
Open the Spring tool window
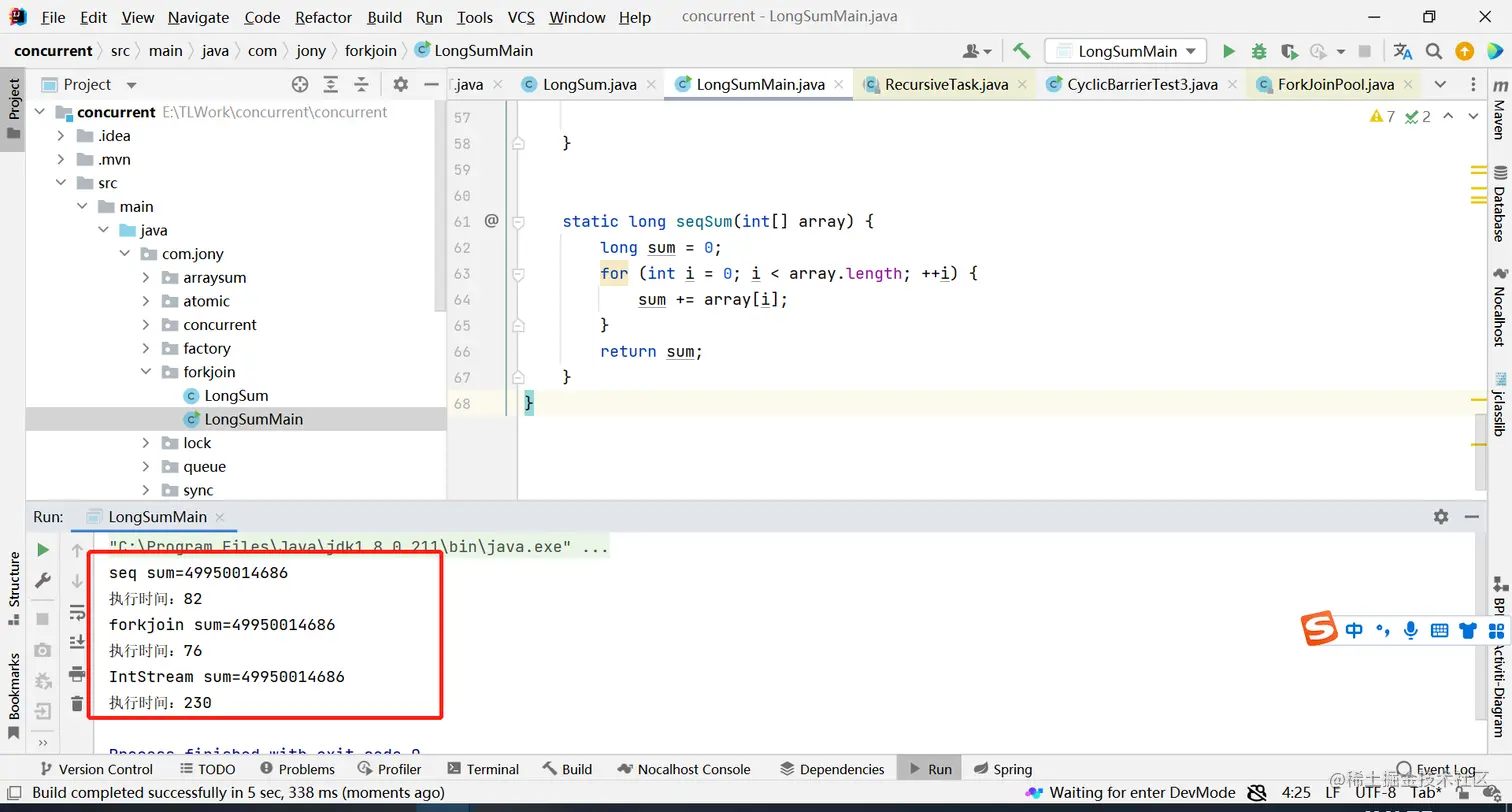(1001, 769)
